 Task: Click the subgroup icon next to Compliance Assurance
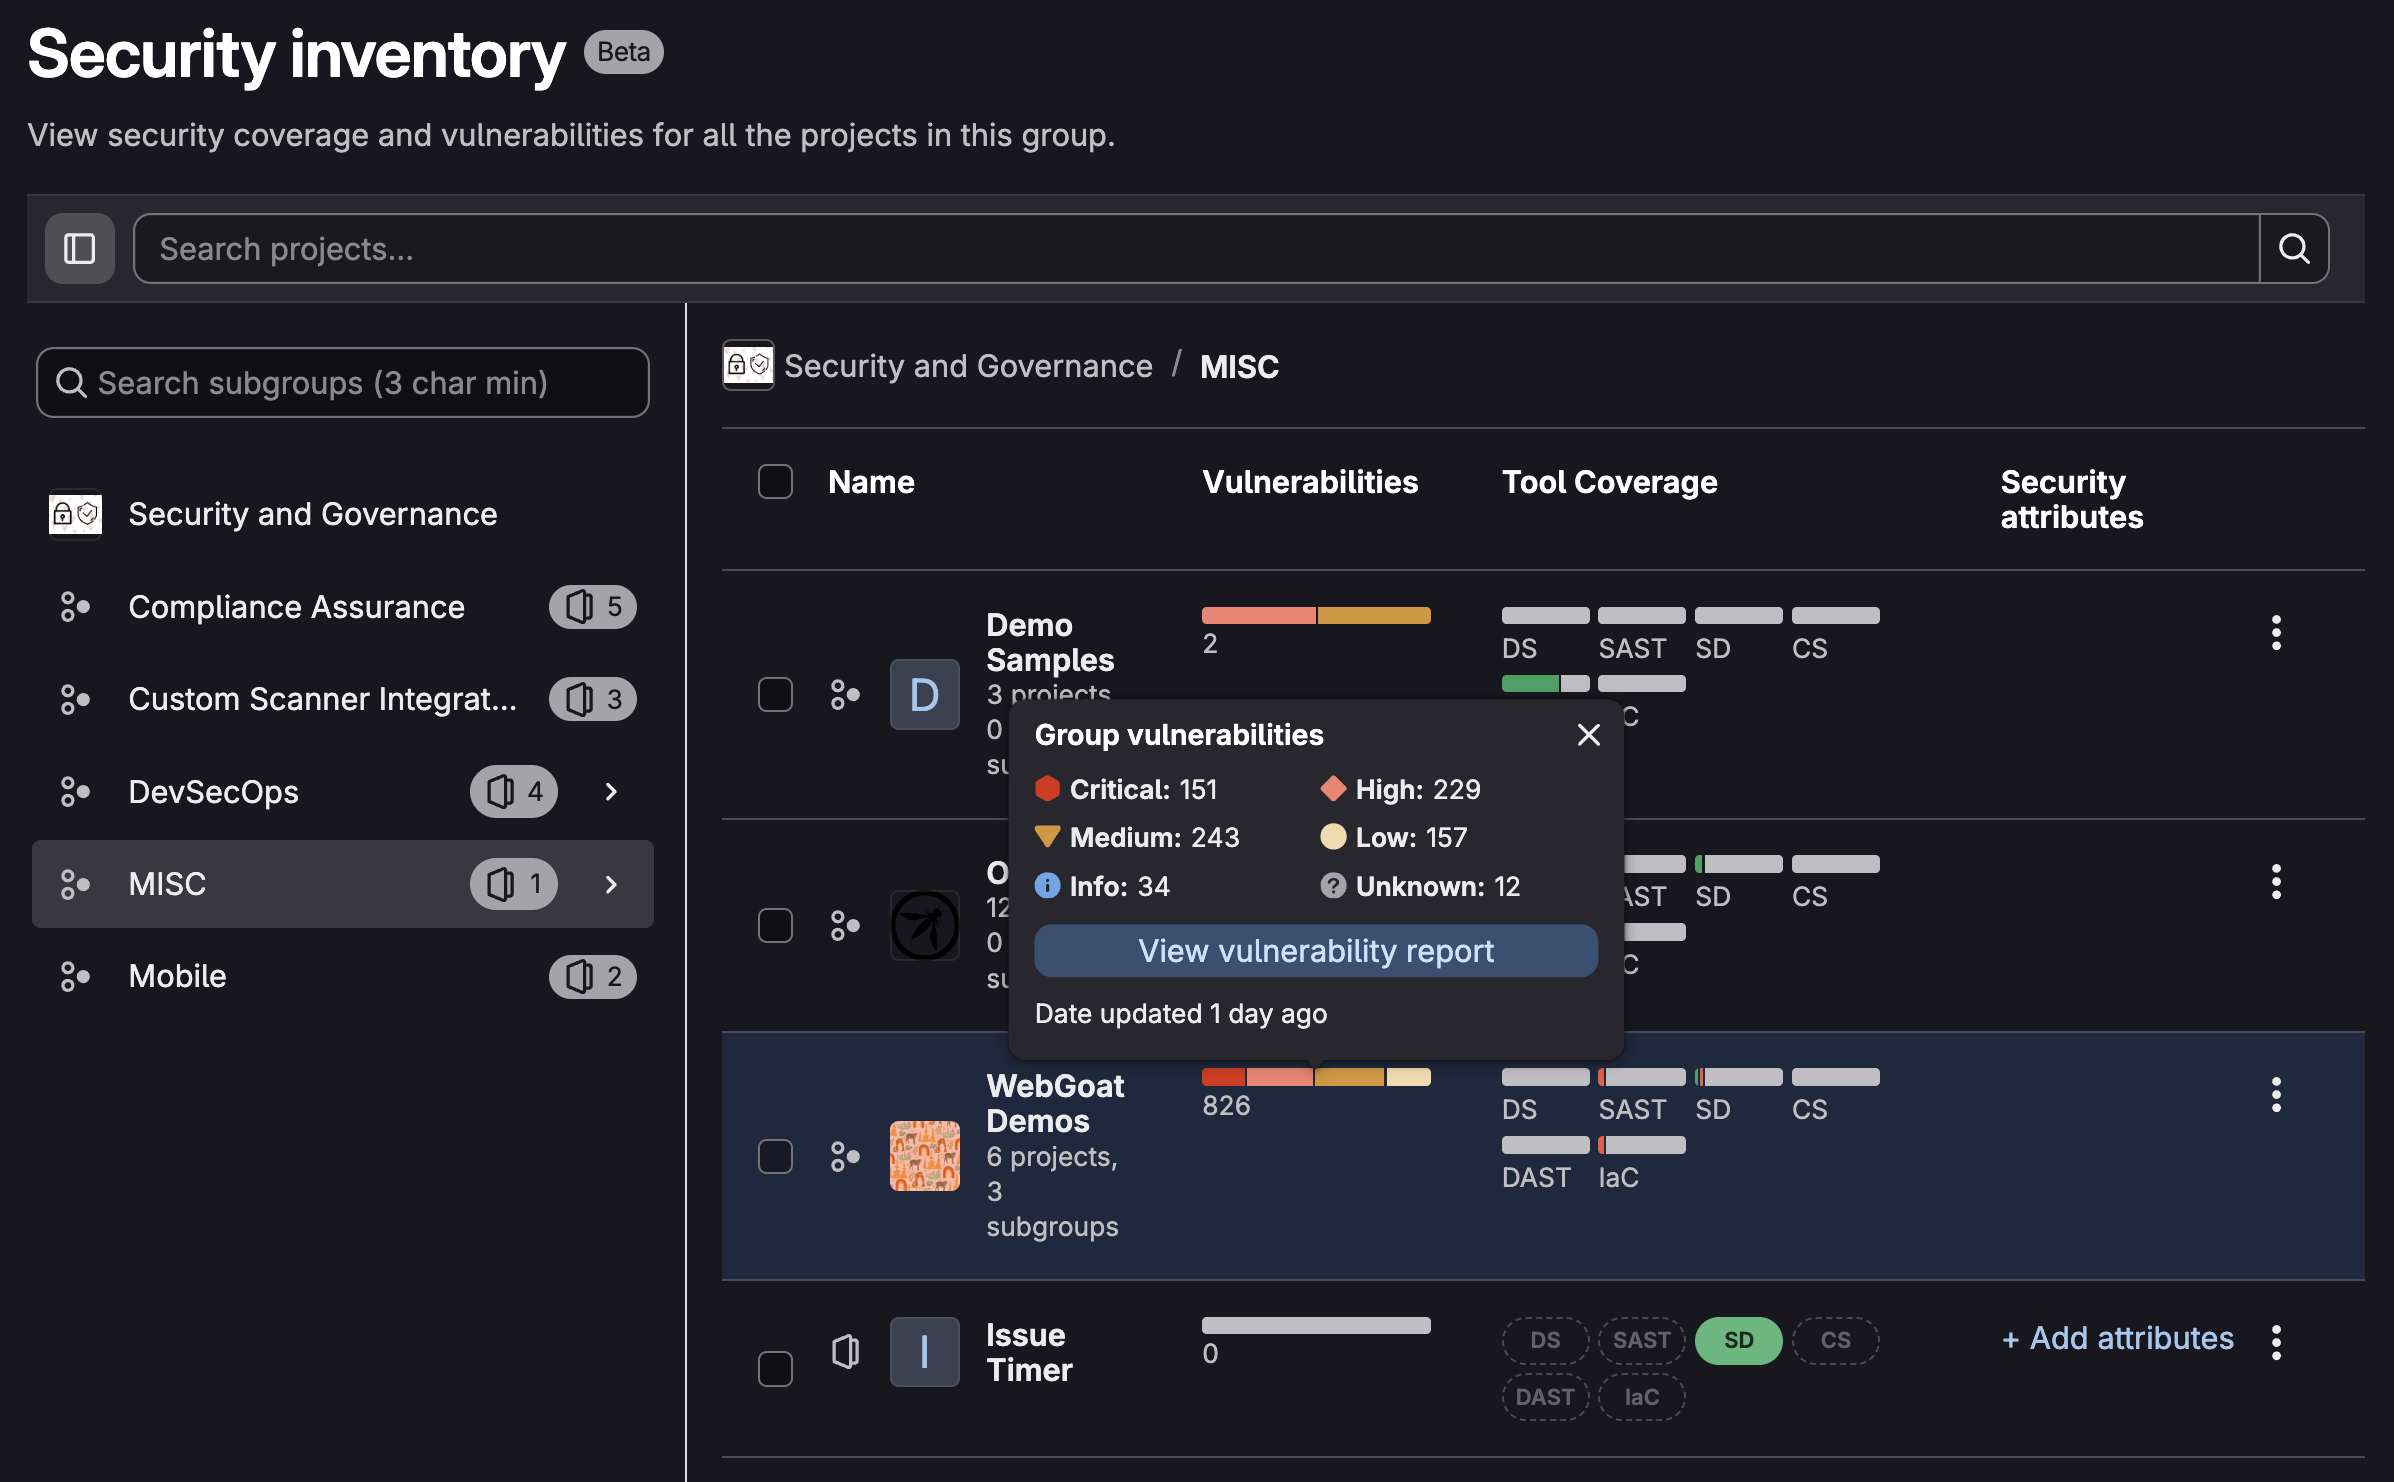point(74,606)
